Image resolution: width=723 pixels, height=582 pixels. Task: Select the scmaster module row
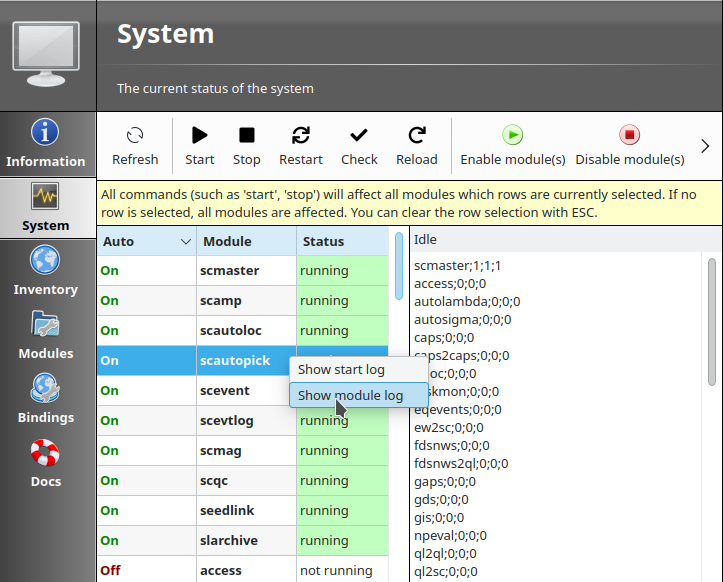click(x=229, y=271)
